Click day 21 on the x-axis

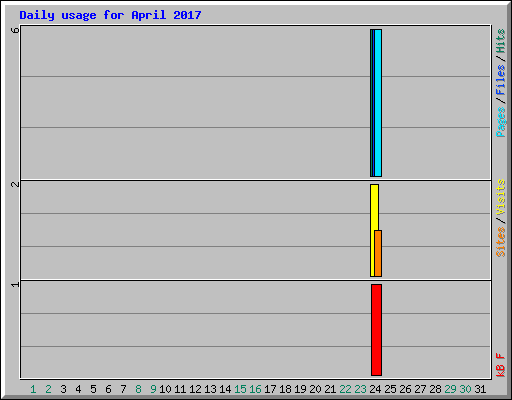[x=330, y=389]
